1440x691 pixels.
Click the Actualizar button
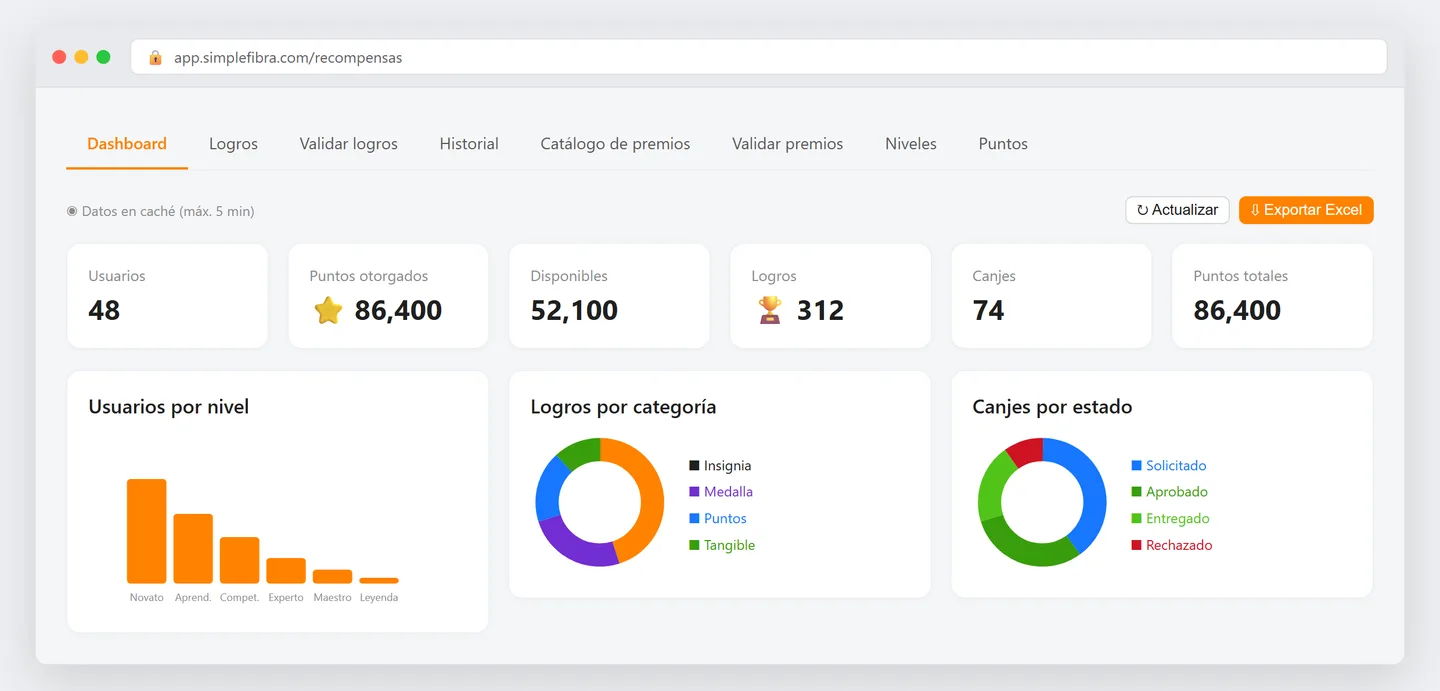click(x=1177, y=210)
